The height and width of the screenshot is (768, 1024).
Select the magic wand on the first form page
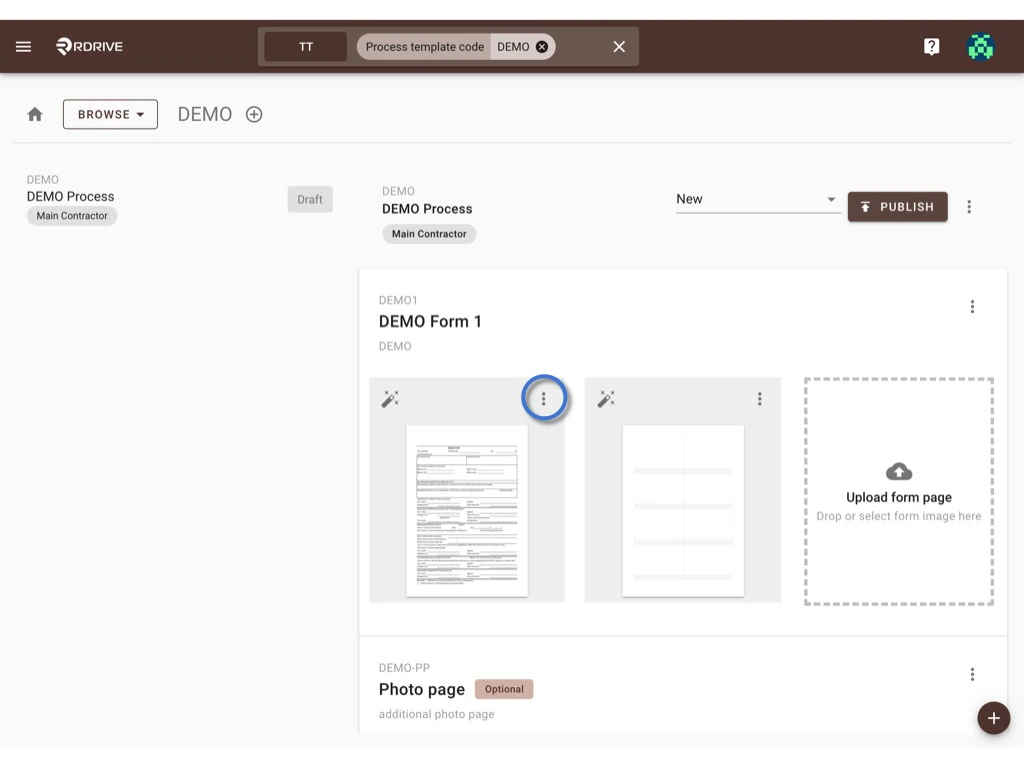pos(390,398)
